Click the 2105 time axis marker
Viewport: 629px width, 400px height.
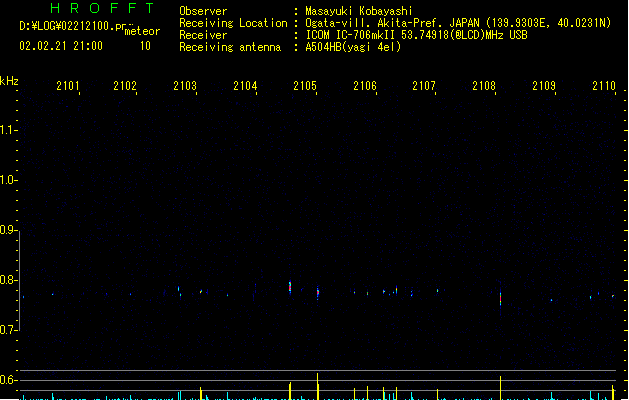(305, 86)
